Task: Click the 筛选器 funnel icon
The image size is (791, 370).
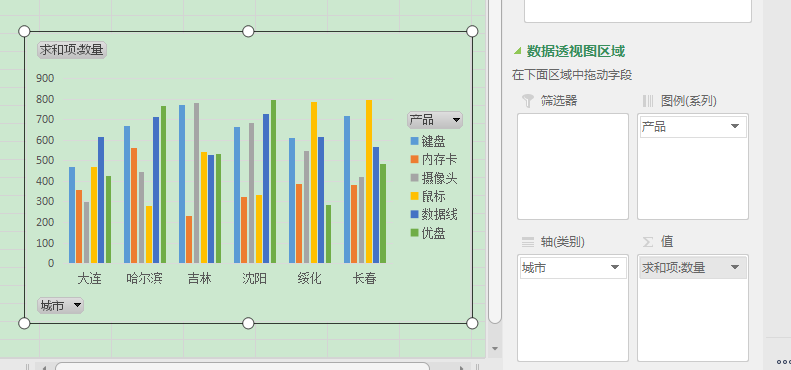Action: coord(527,100)
